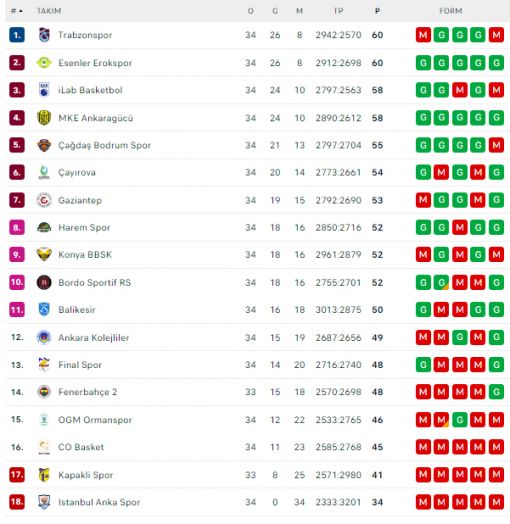The height and width of the screenshot is (524, 510).
Task: Sort standings by the TP column header
Action: tap(338, 11)
